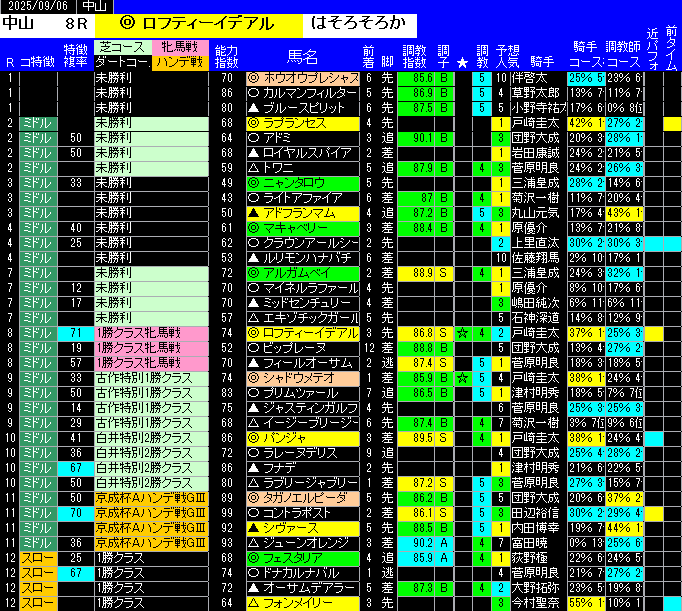This screenshot has height=611, width=682.
Task: Click the pink 牝馬戦 legend cell
Action: point(180,47)
